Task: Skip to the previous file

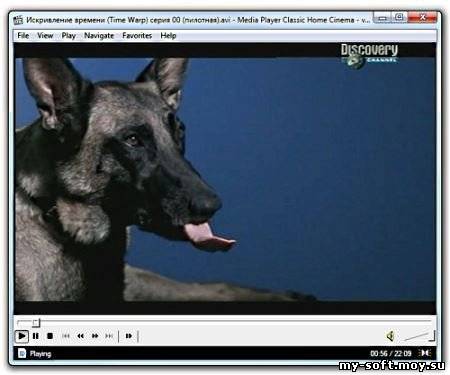Action: click(66, 336)
